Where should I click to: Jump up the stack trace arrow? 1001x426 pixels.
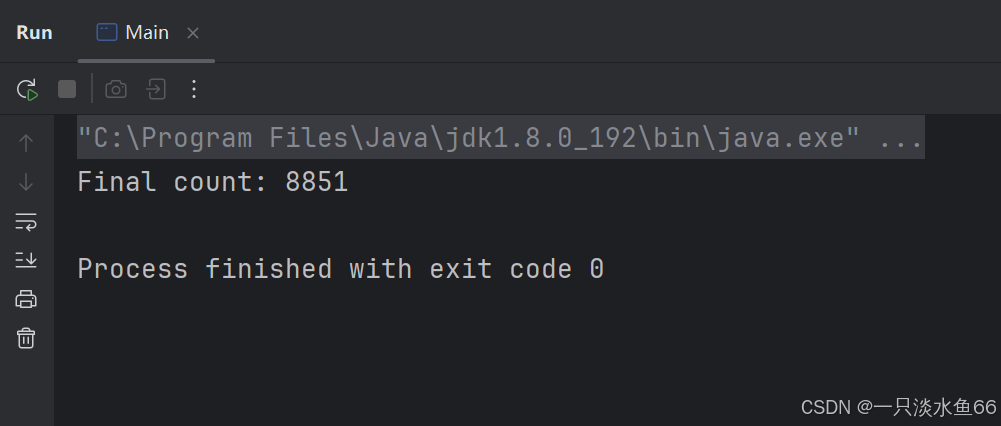pyautogui.click(x=26, y=143)
